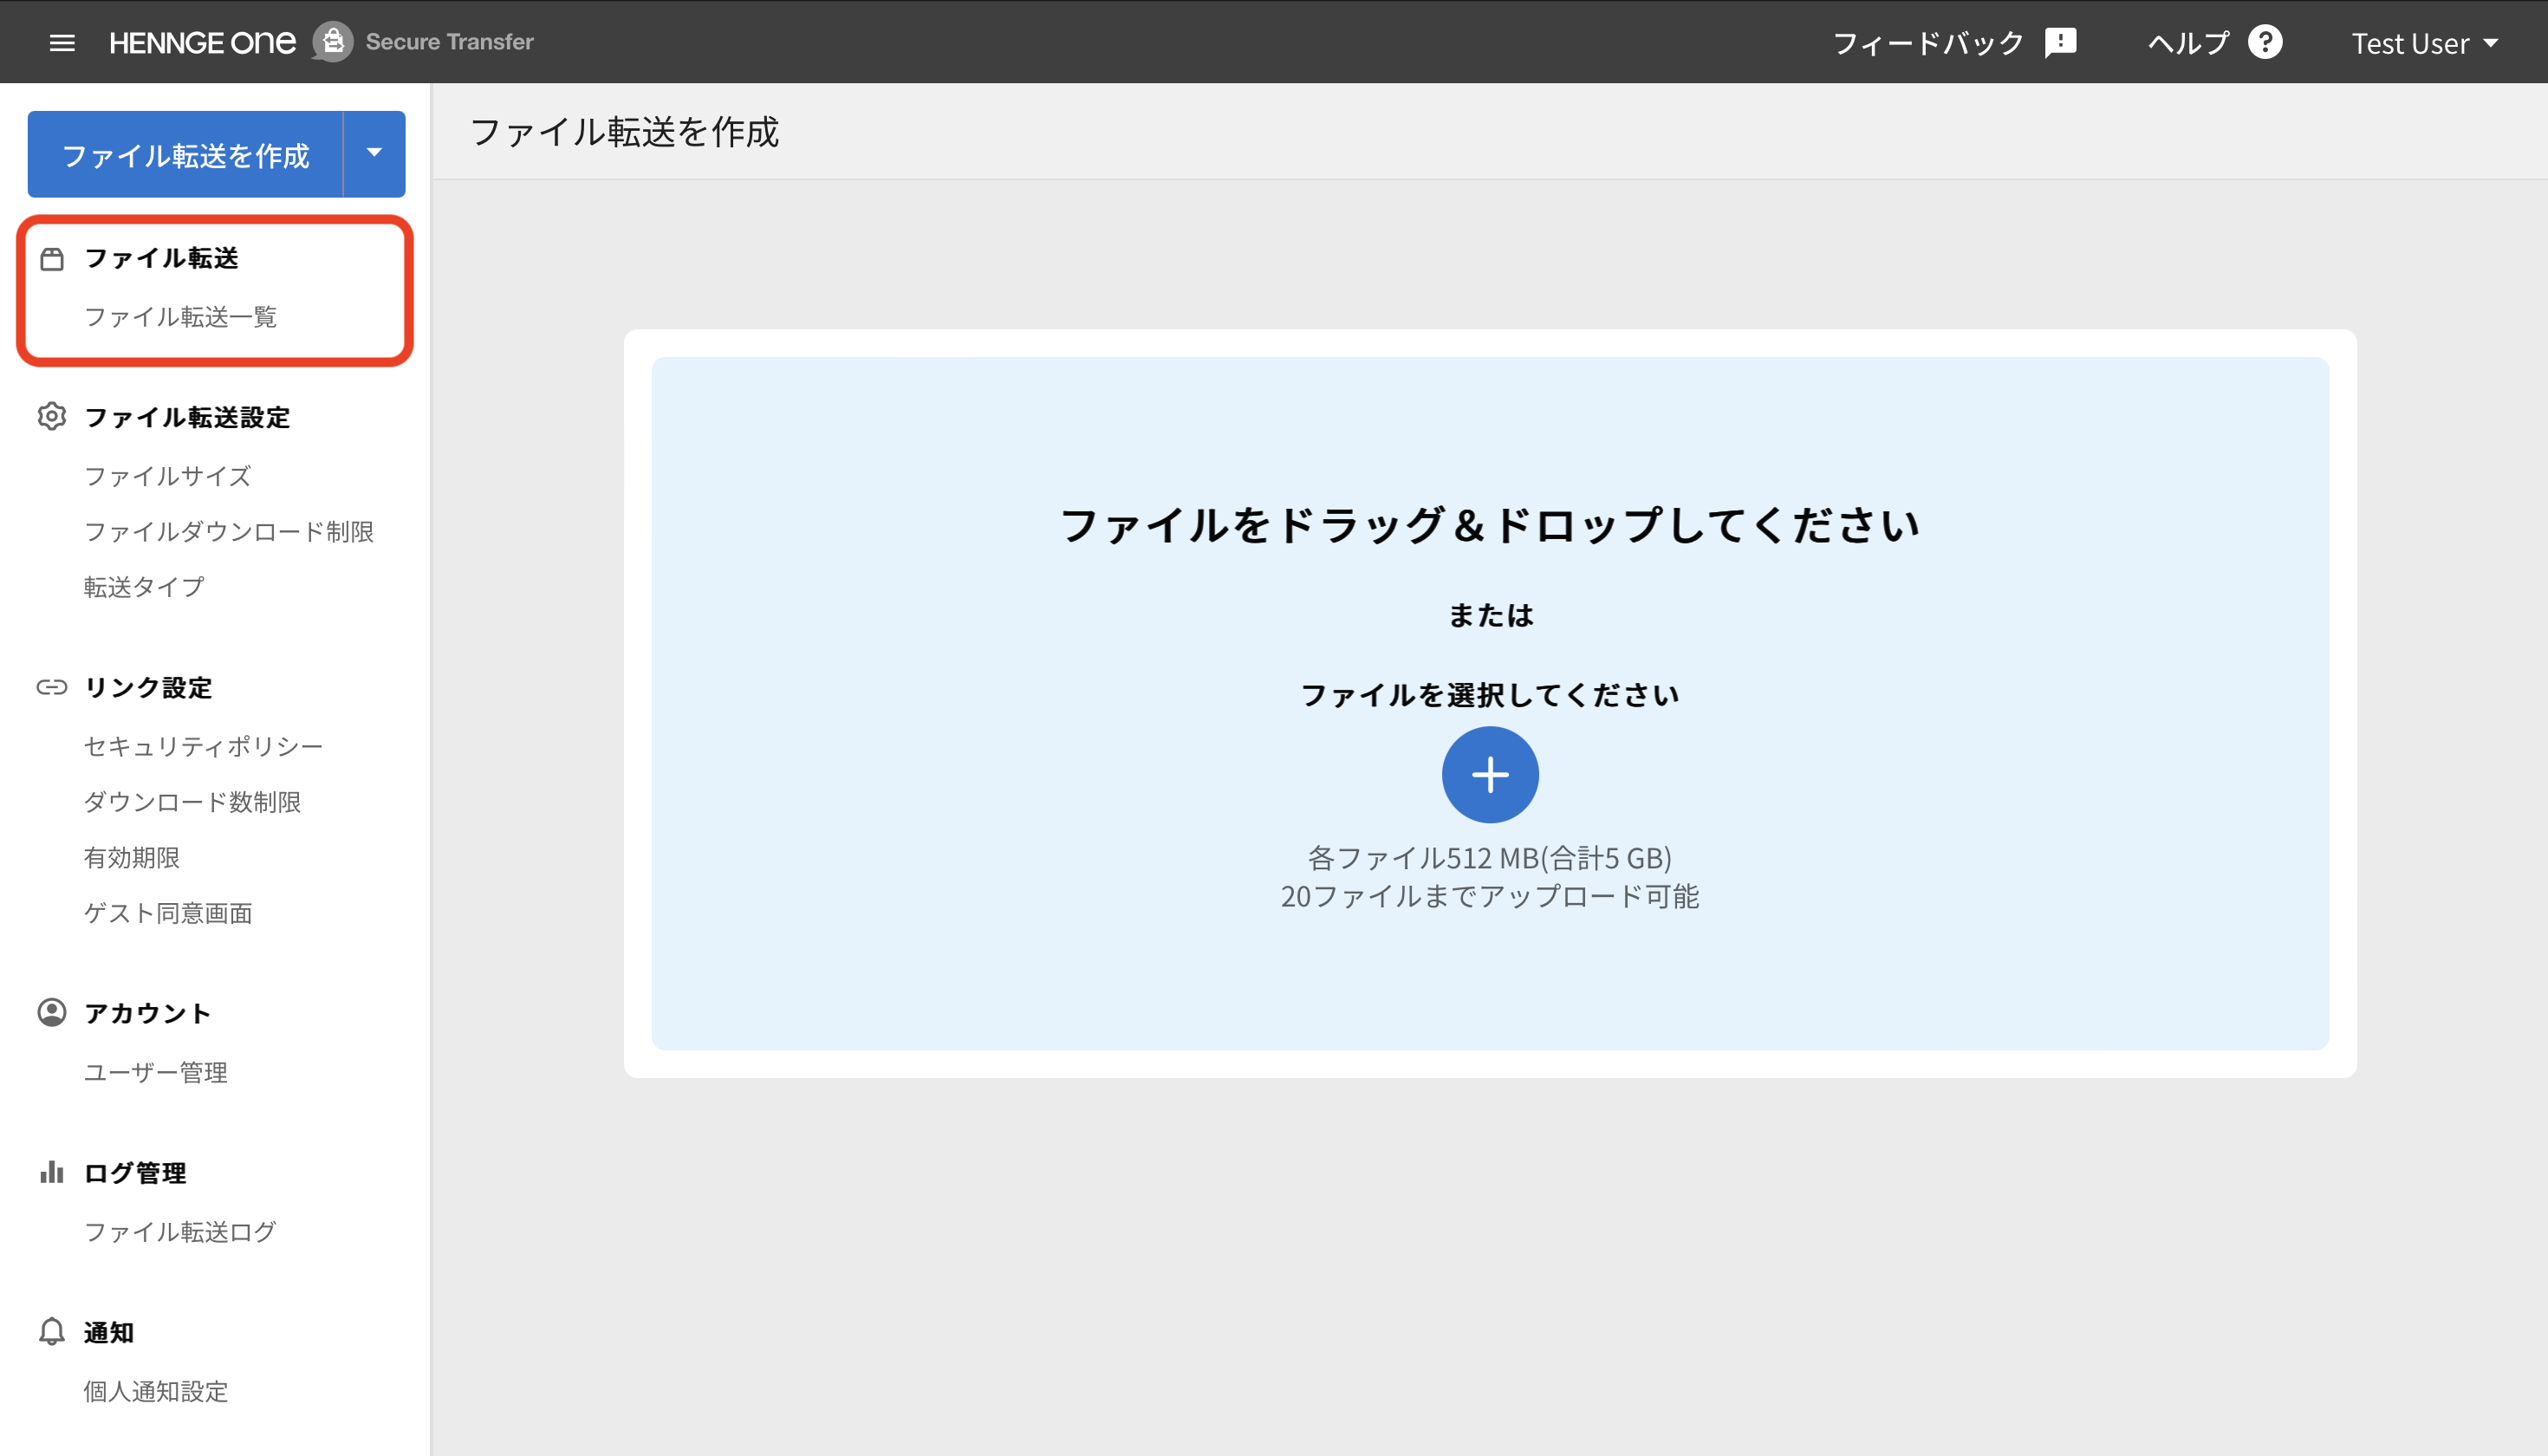Click the ヘルプ text link

coord(2189,43)
